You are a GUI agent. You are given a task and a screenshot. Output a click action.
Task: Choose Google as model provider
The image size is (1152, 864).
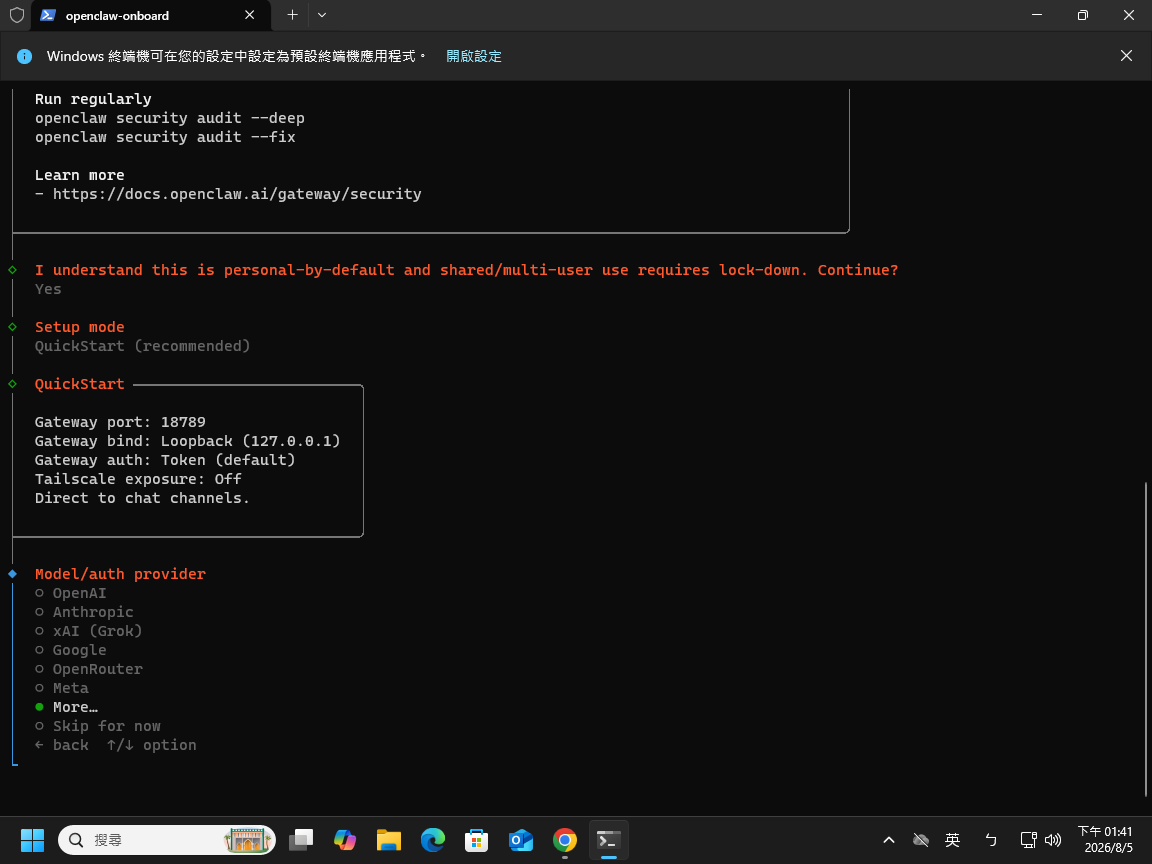point(71,650)
